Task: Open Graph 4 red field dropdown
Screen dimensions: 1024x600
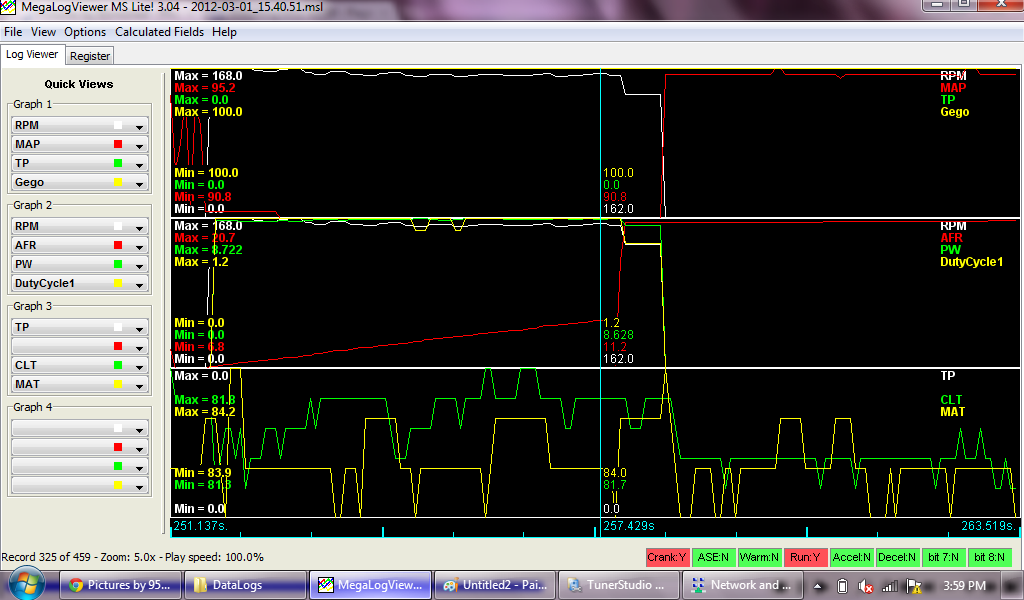Action: tap(80, 447)
